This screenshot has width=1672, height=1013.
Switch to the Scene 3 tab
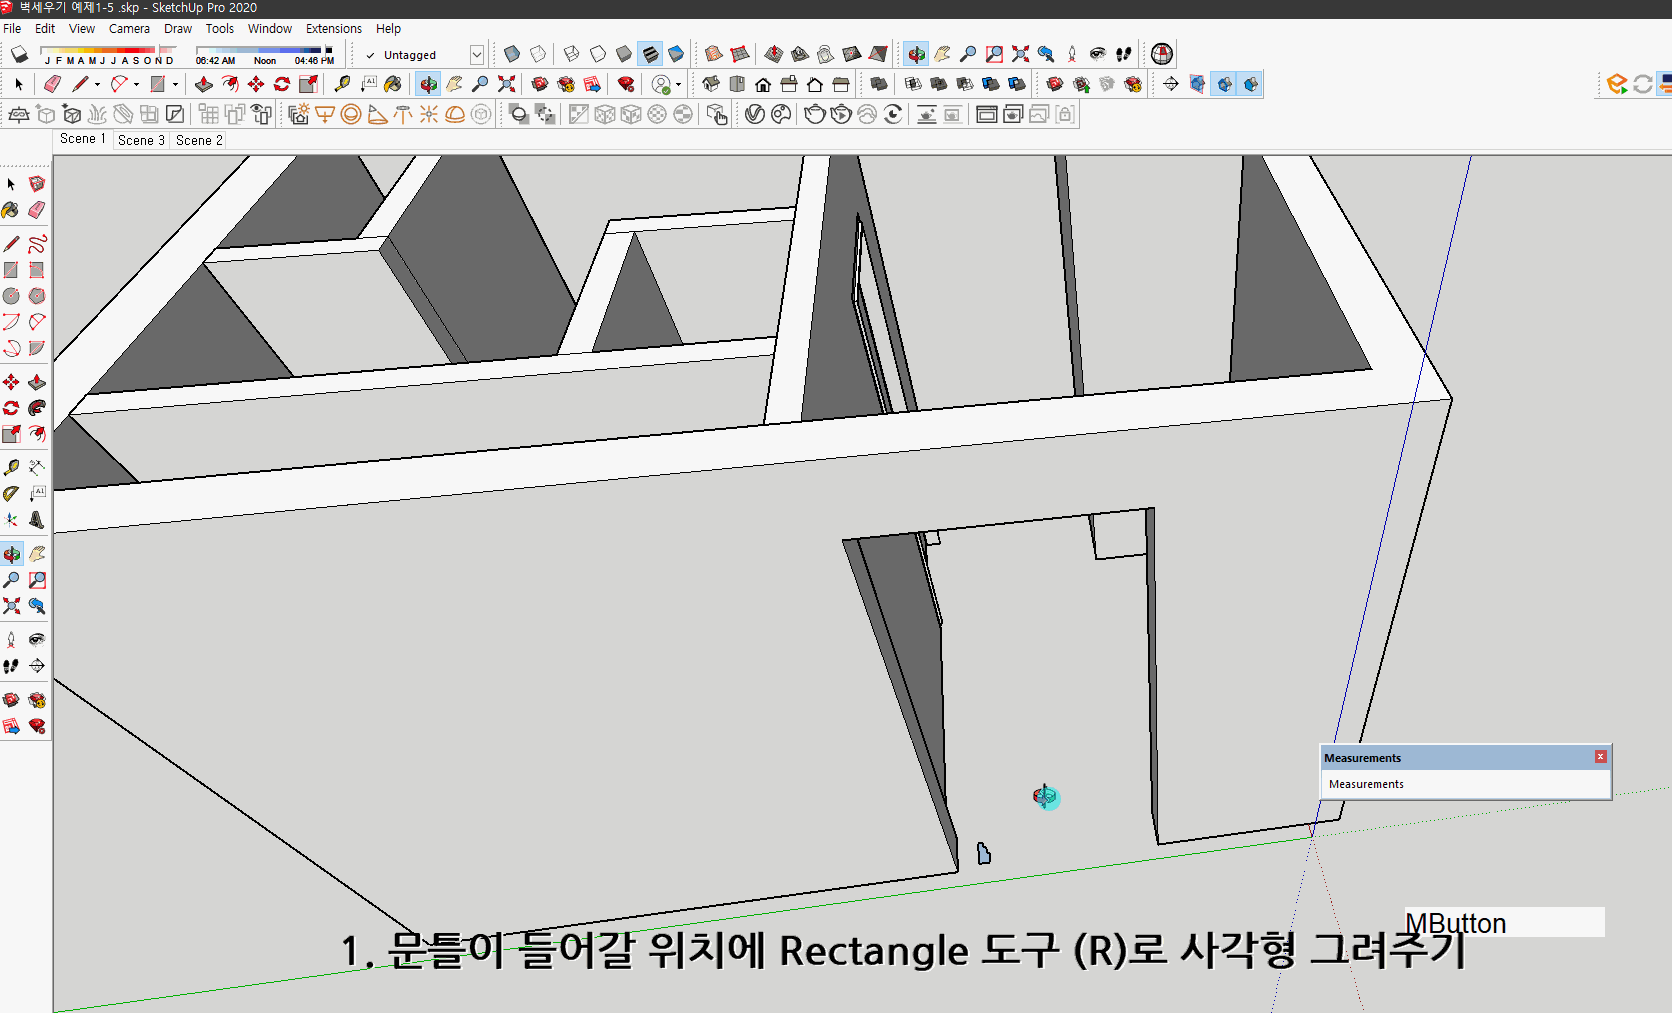pos(140,140)
